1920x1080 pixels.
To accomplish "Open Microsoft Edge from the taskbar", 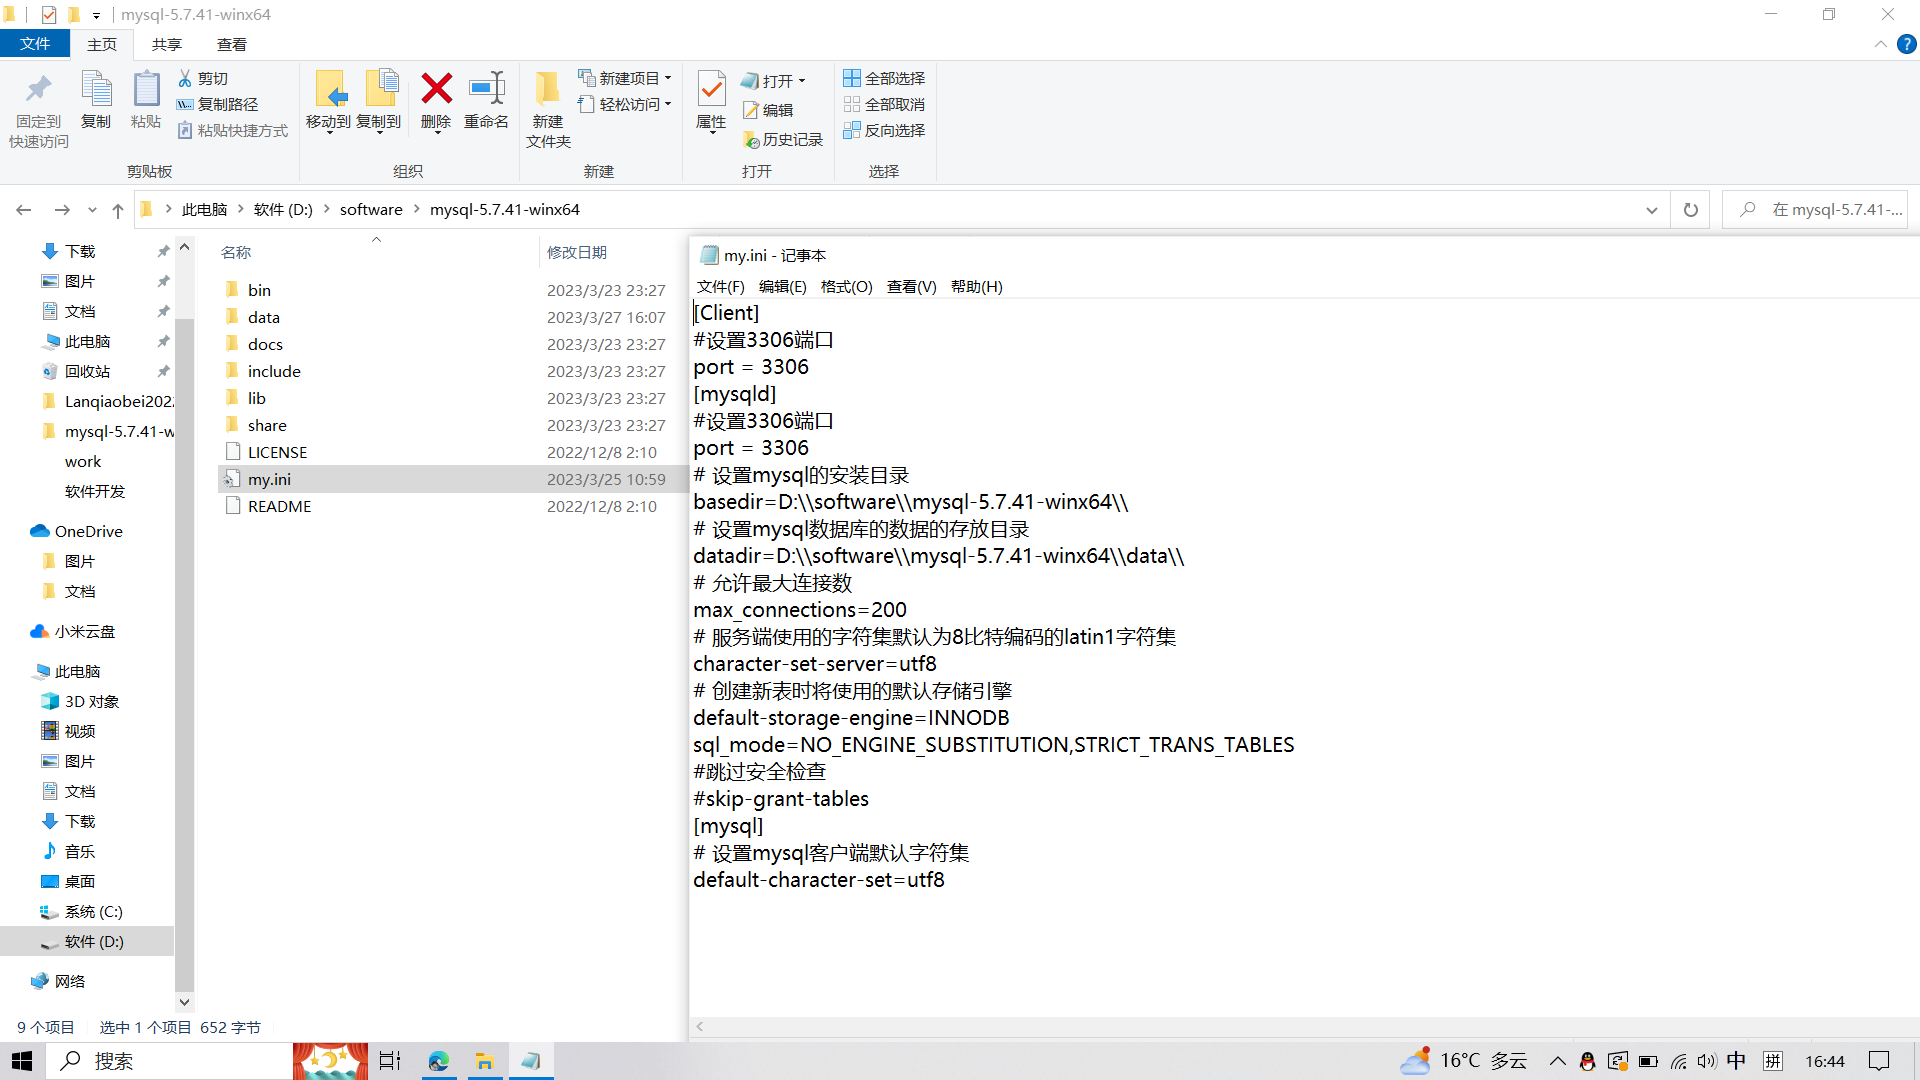I will 438,1061.
